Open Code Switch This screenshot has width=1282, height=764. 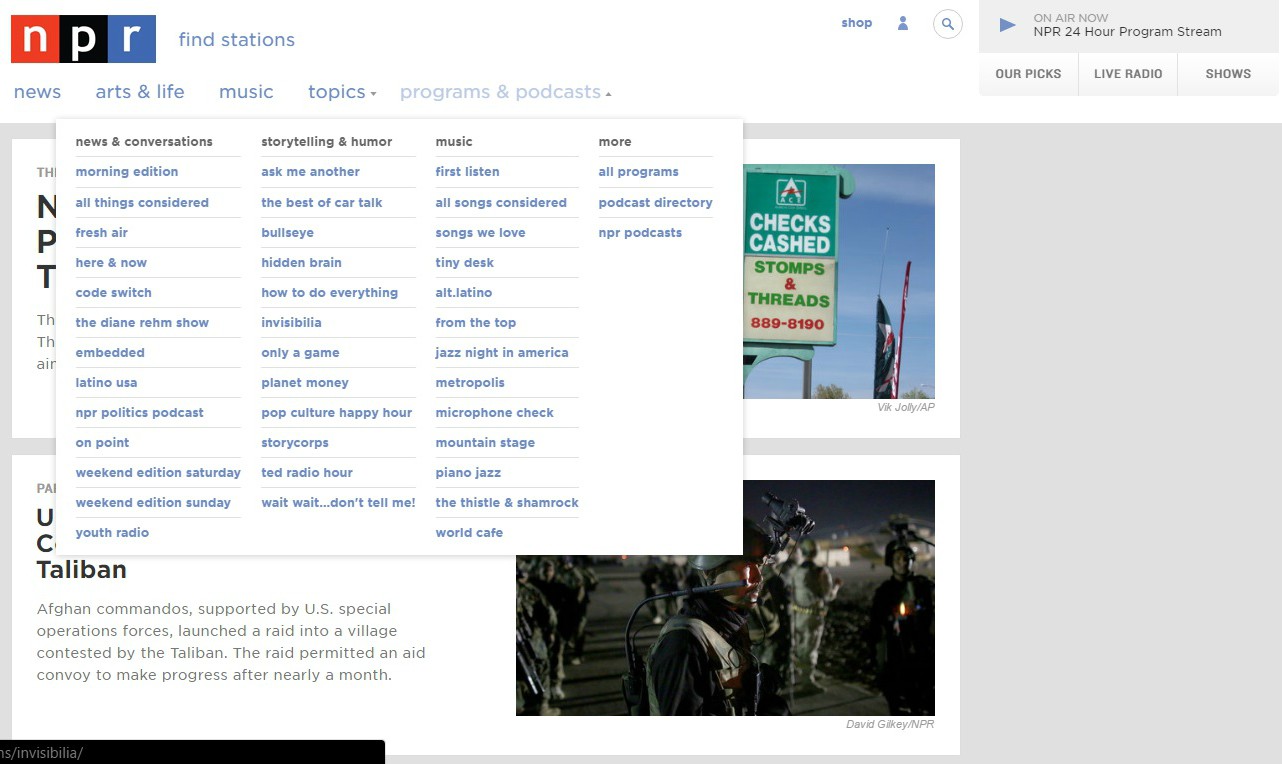point(114,292)
